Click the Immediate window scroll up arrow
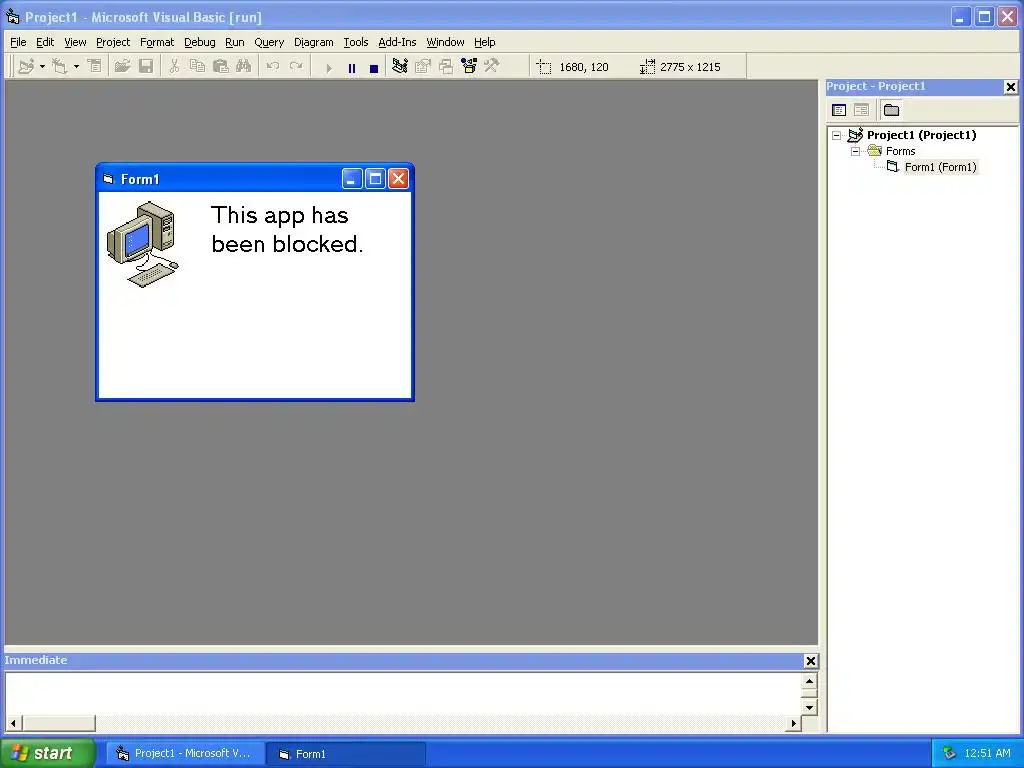The height and width of the screenshot is (768, 1024). tap(809, 681)
